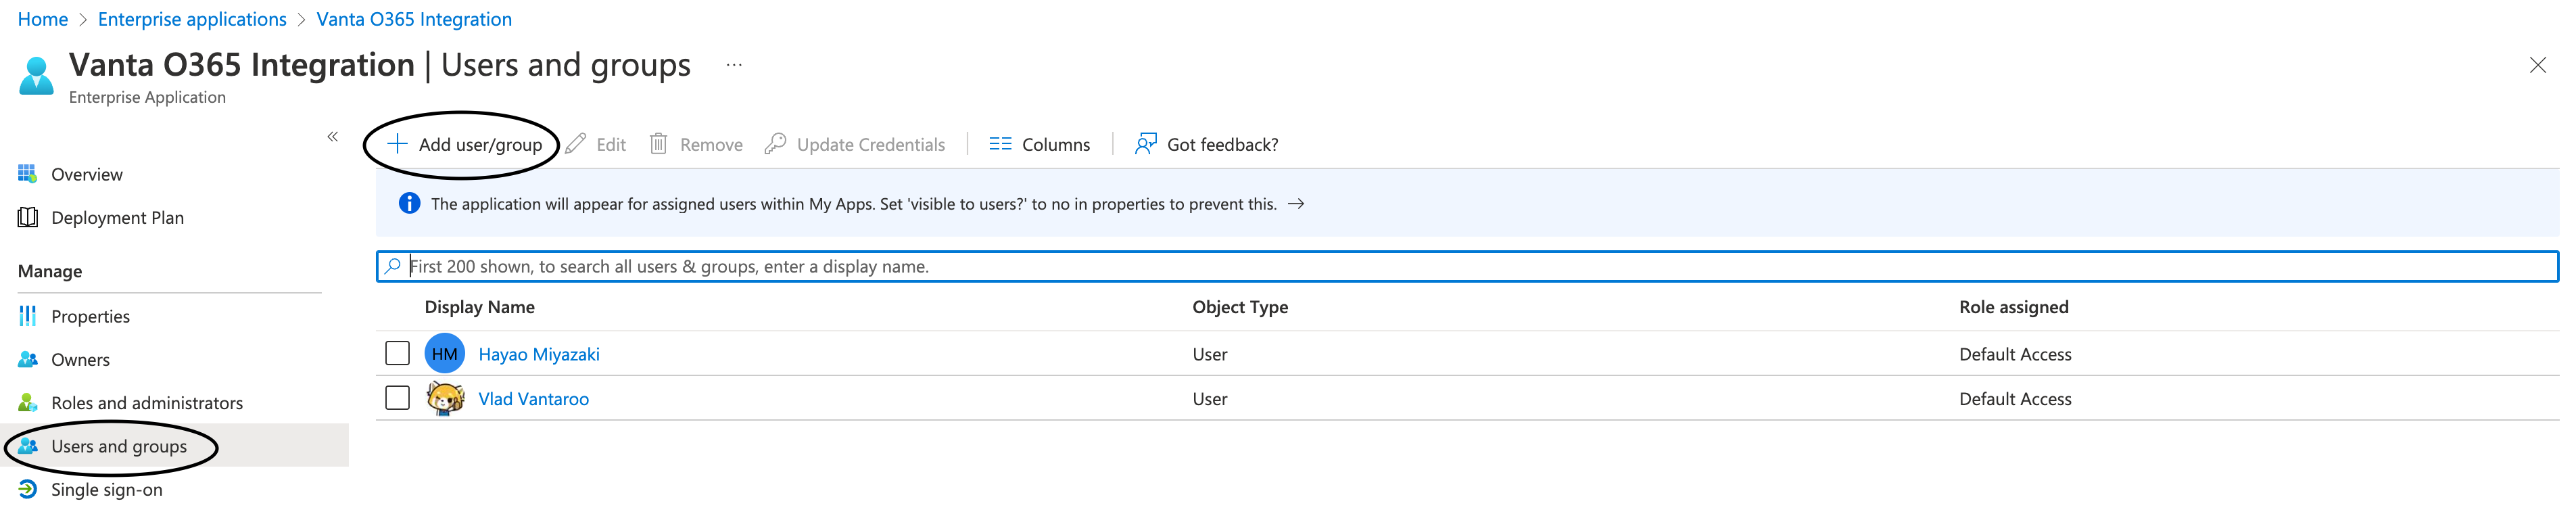
Task: Open Hayao Miyazaki user link
Action: [539, 354]
